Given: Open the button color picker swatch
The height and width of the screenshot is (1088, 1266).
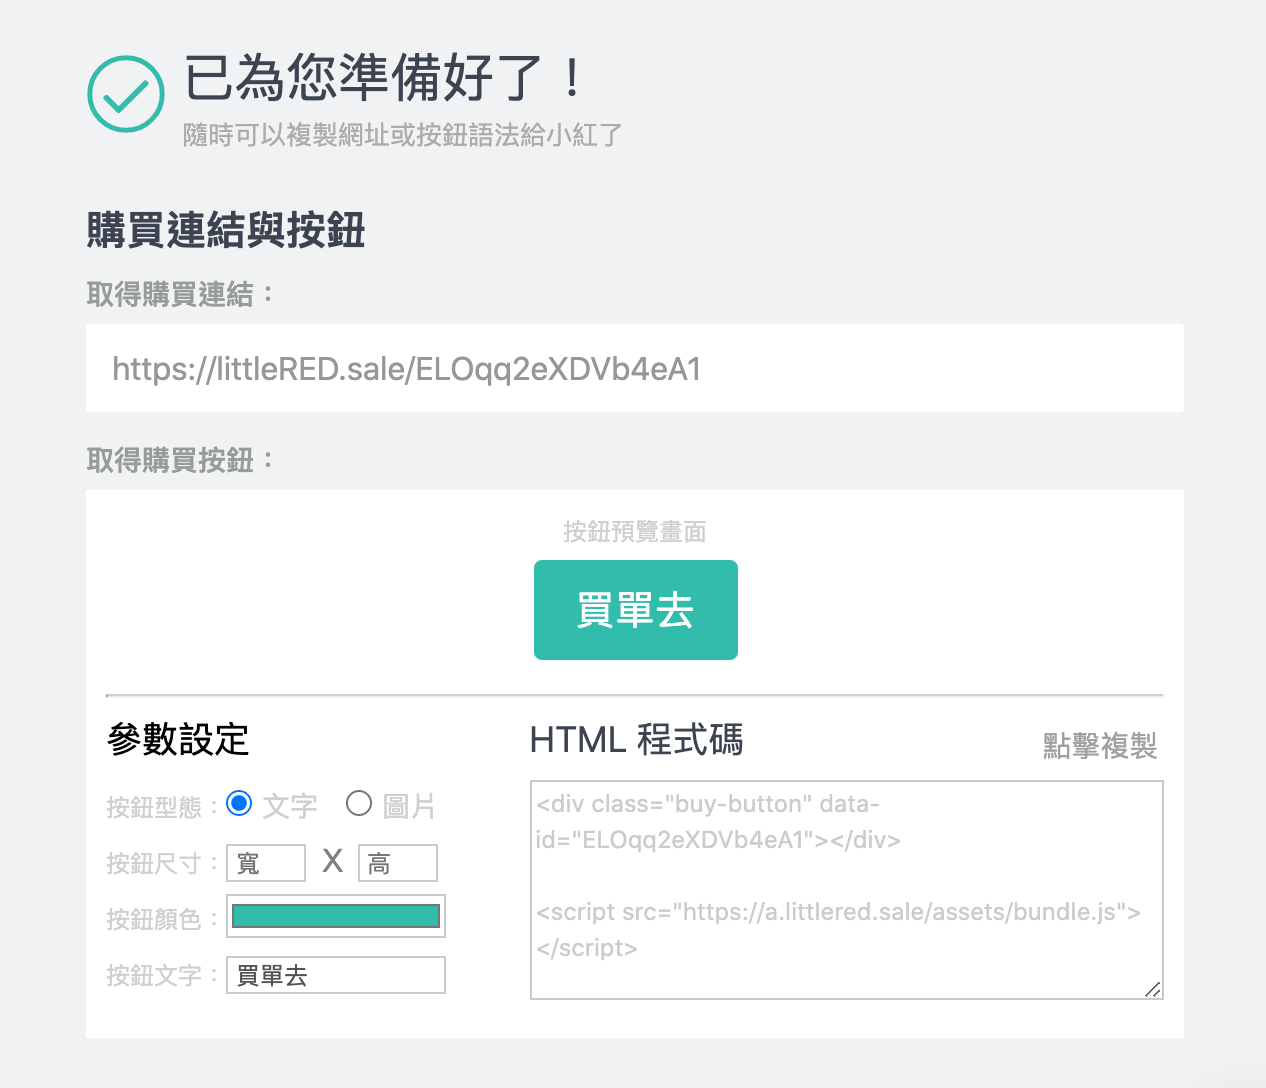Looking at the screenshot, I should tap(336, 916).
